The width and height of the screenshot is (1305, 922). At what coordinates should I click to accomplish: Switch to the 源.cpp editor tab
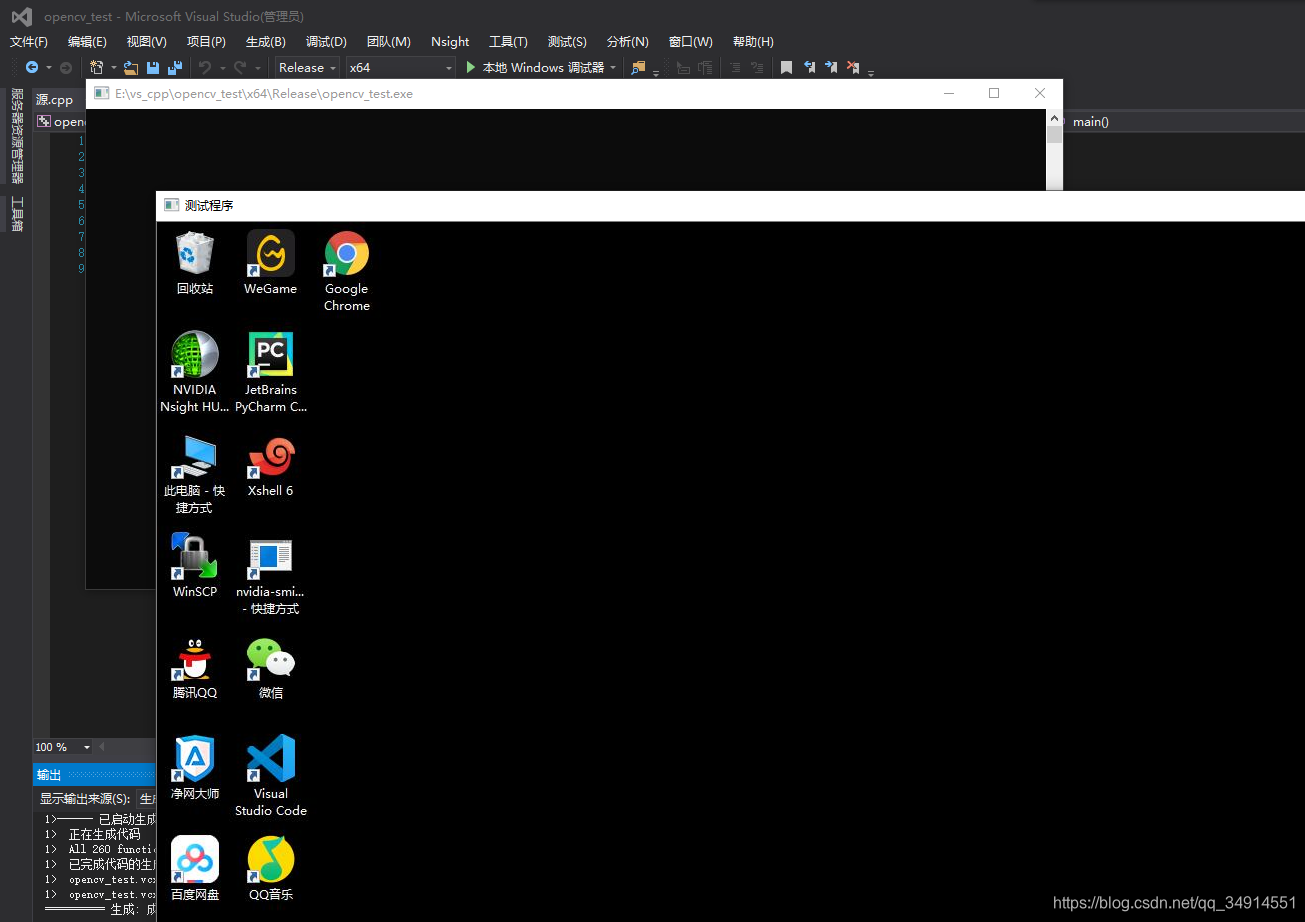pos(55,100)
